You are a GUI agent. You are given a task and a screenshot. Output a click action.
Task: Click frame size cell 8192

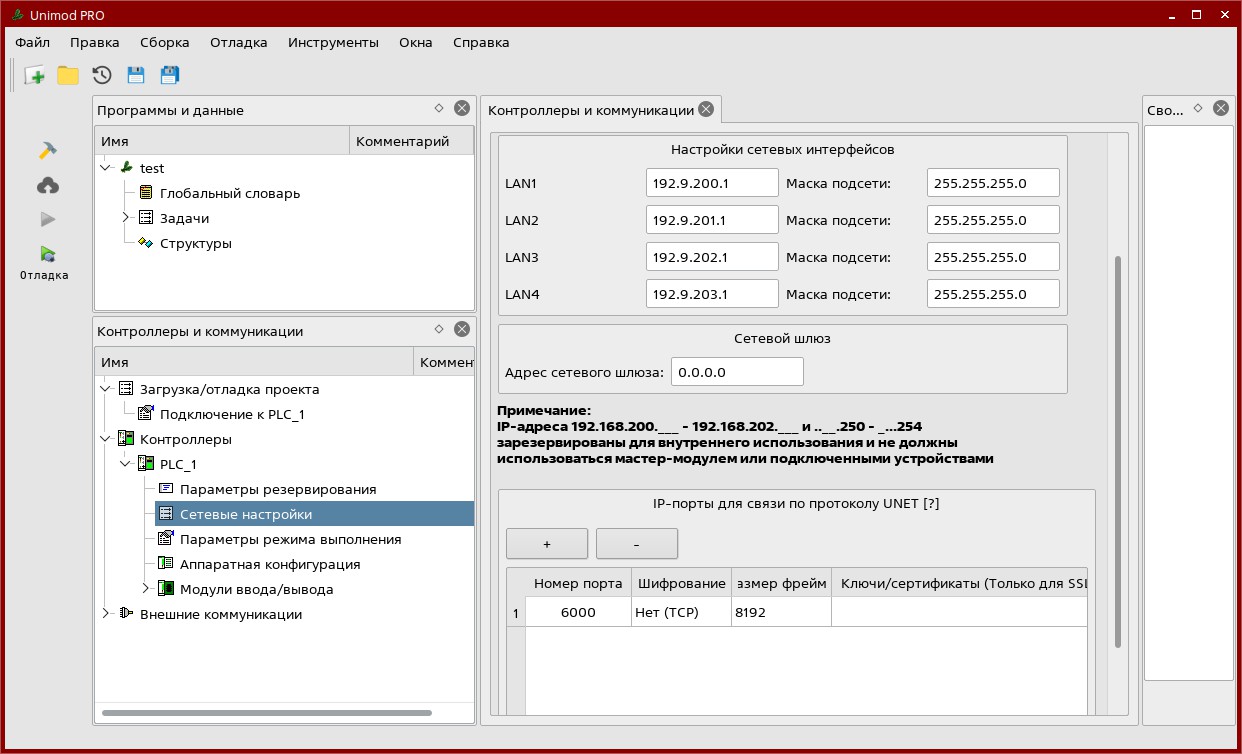tap(781, 612)
